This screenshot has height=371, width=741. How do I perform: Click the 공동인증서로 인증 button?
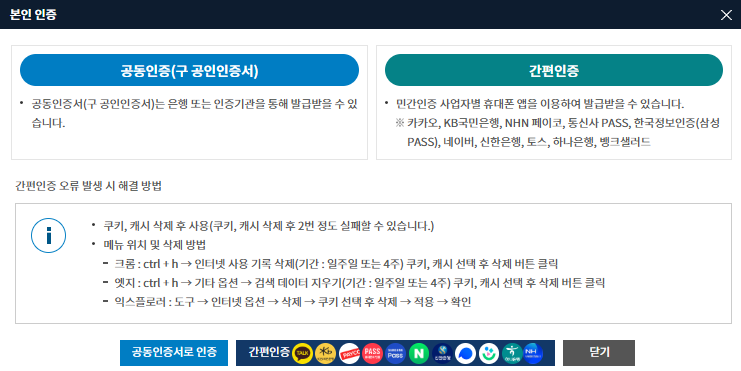(174, 353)
